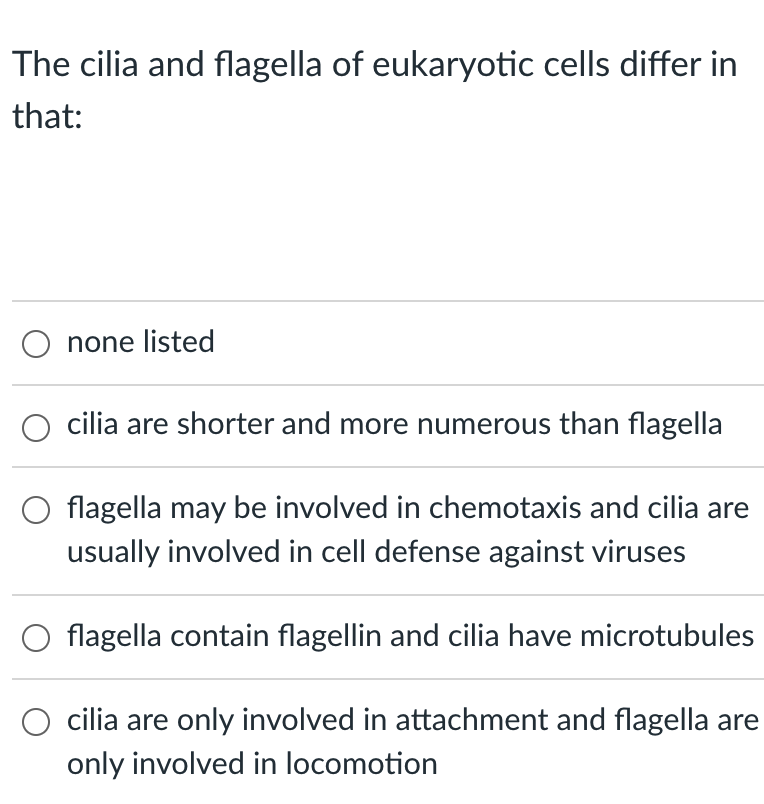Choose the chemotaxis and cell defense answer option
Image resolution: width=764 pixels, height=804 pixels.
pyautogui.click(x=36, y=510)
